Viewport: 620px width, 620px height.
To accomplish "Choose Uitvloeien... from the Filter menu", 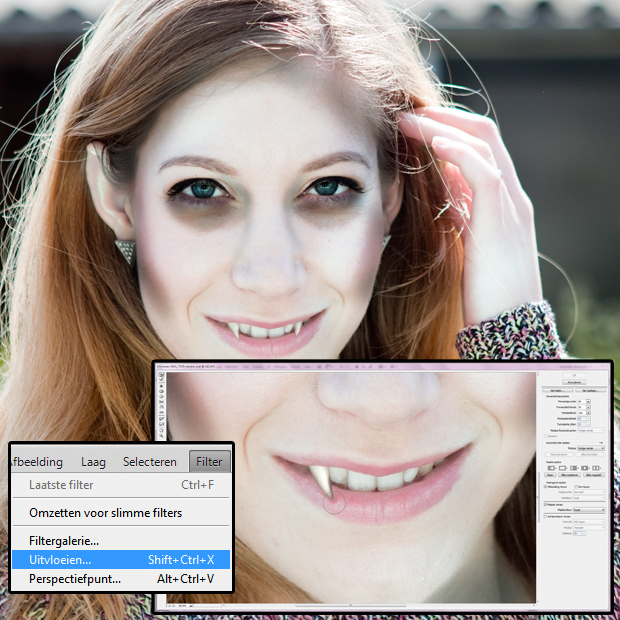I will coord(60,560).
